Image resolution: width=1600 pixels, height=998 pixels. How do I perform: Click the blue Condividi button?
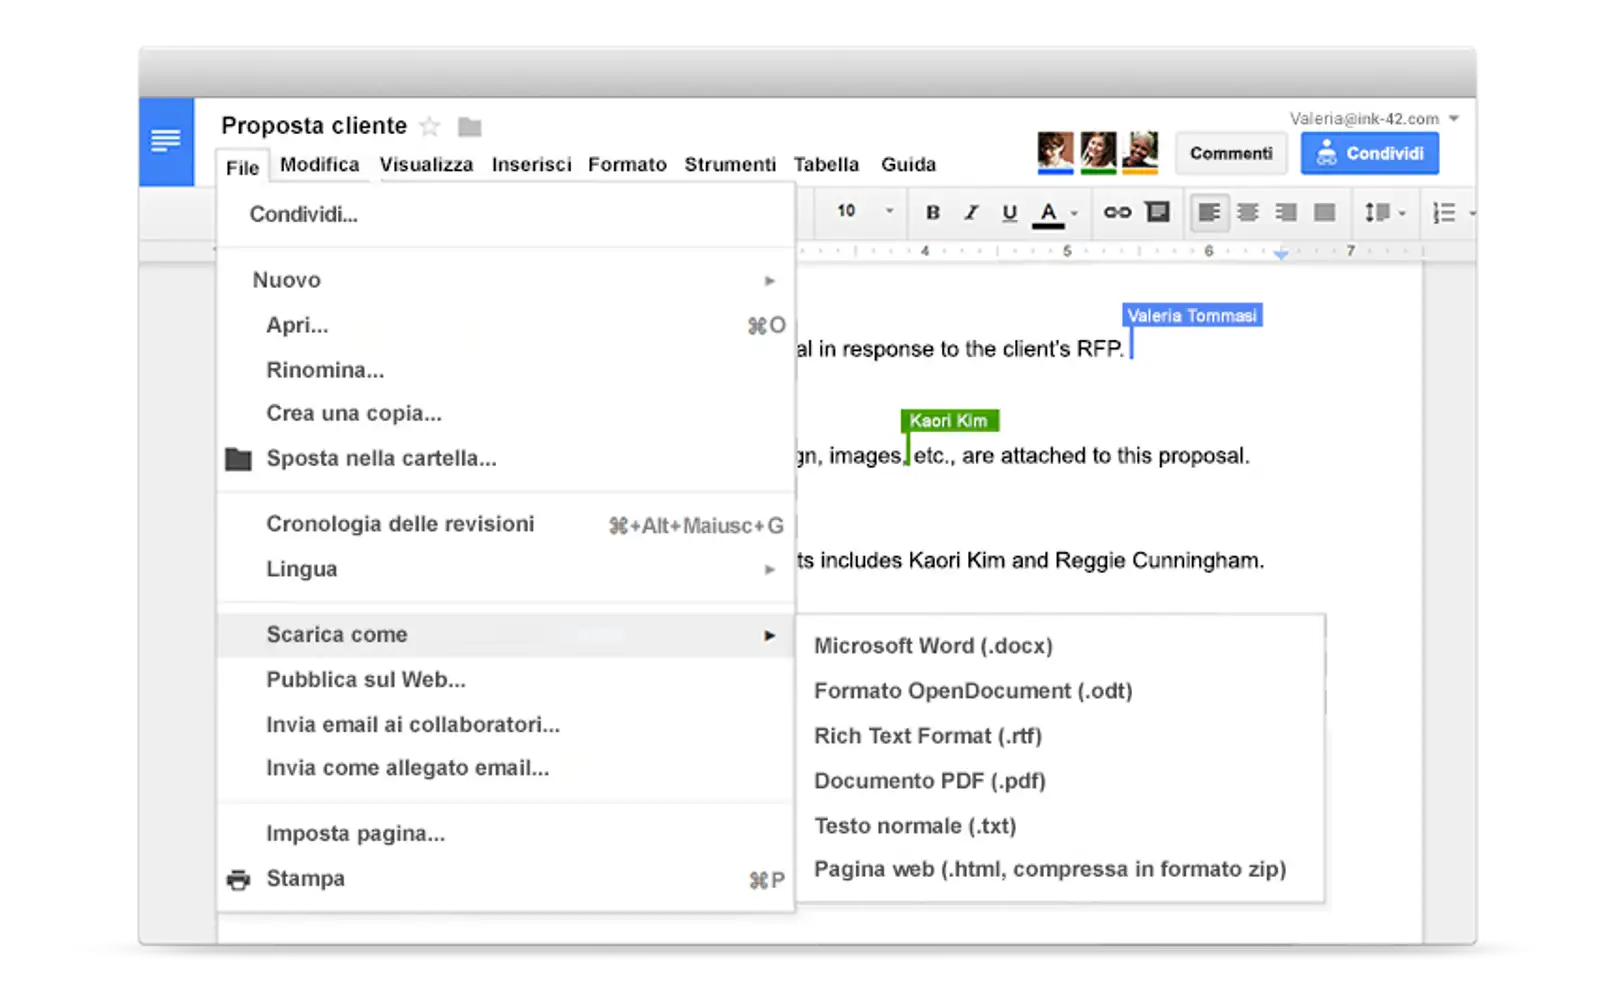(x=1369, y=153)
